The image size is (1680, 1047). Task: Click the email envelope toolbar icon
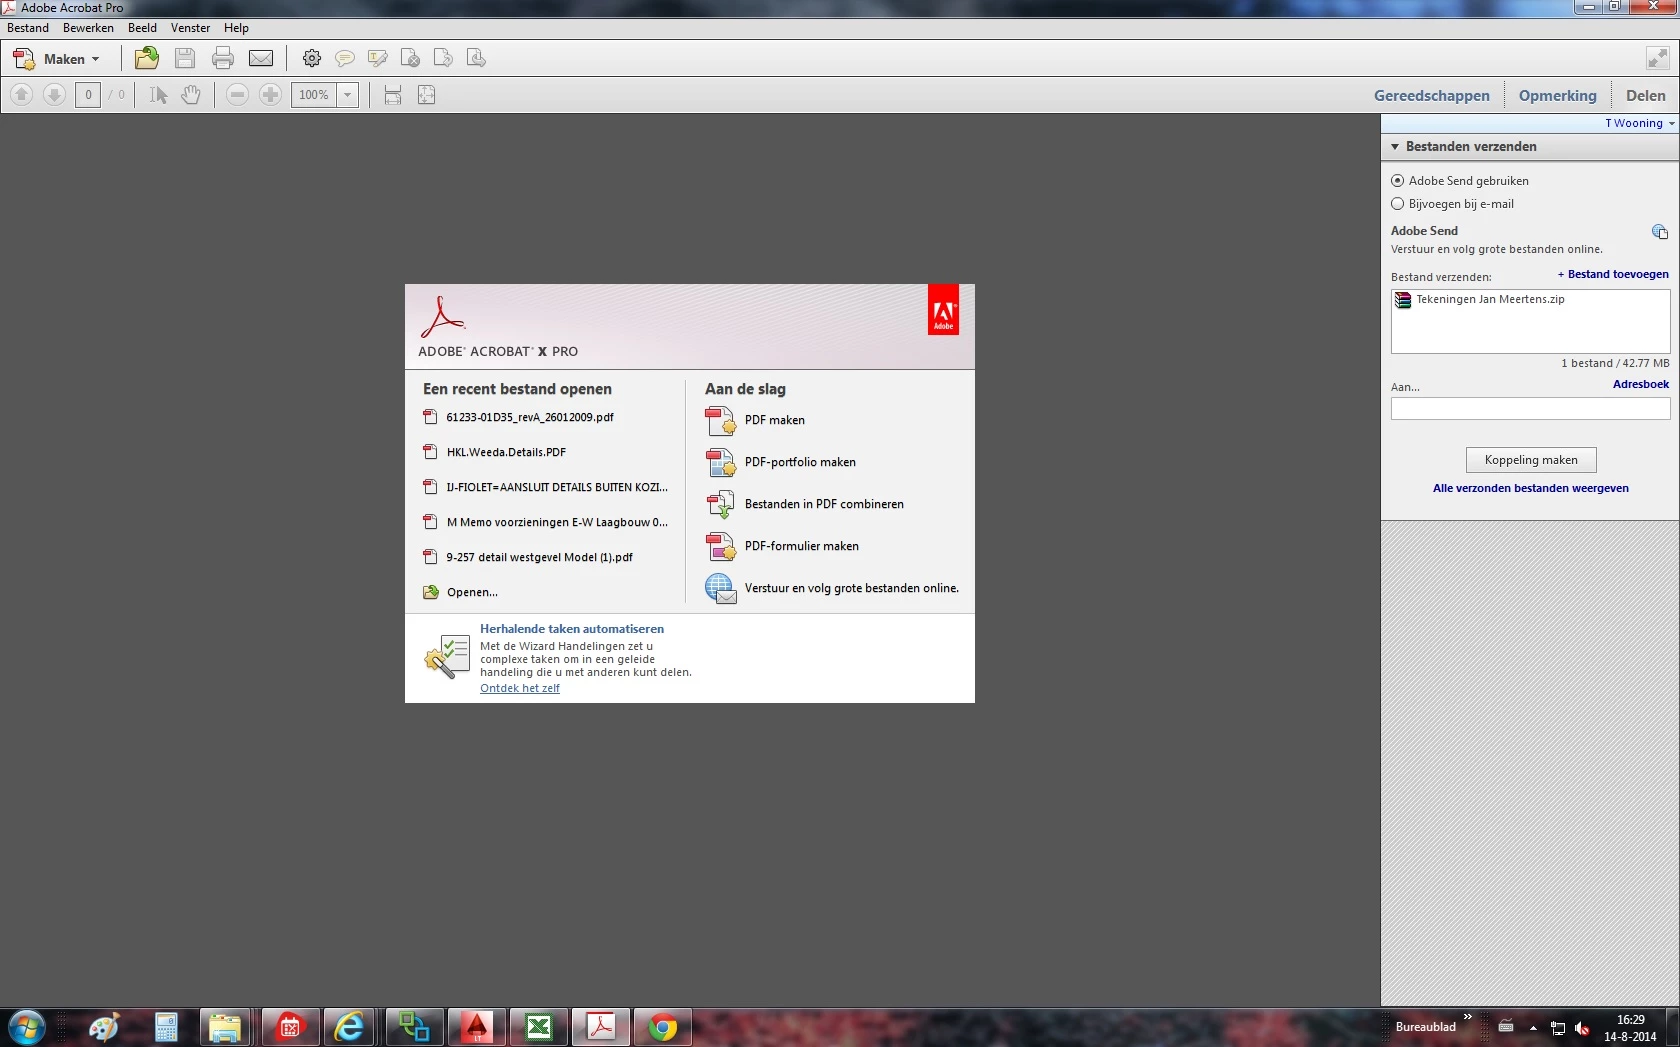[x=261, y=58]
